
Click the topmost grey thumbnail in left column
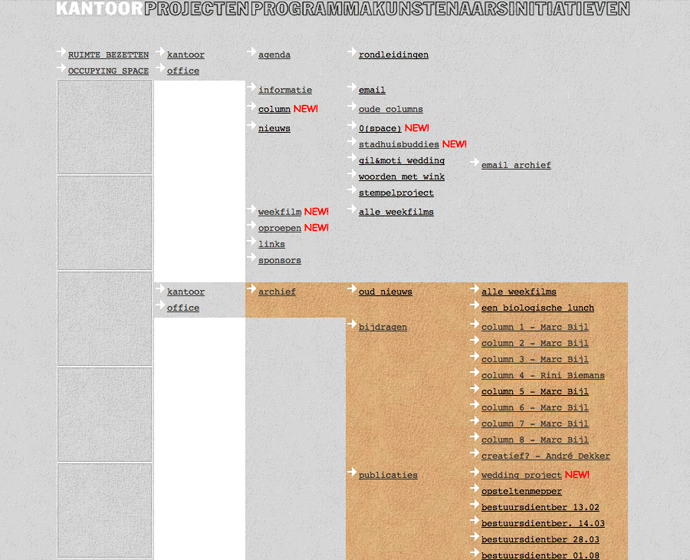tap(105, 127)
